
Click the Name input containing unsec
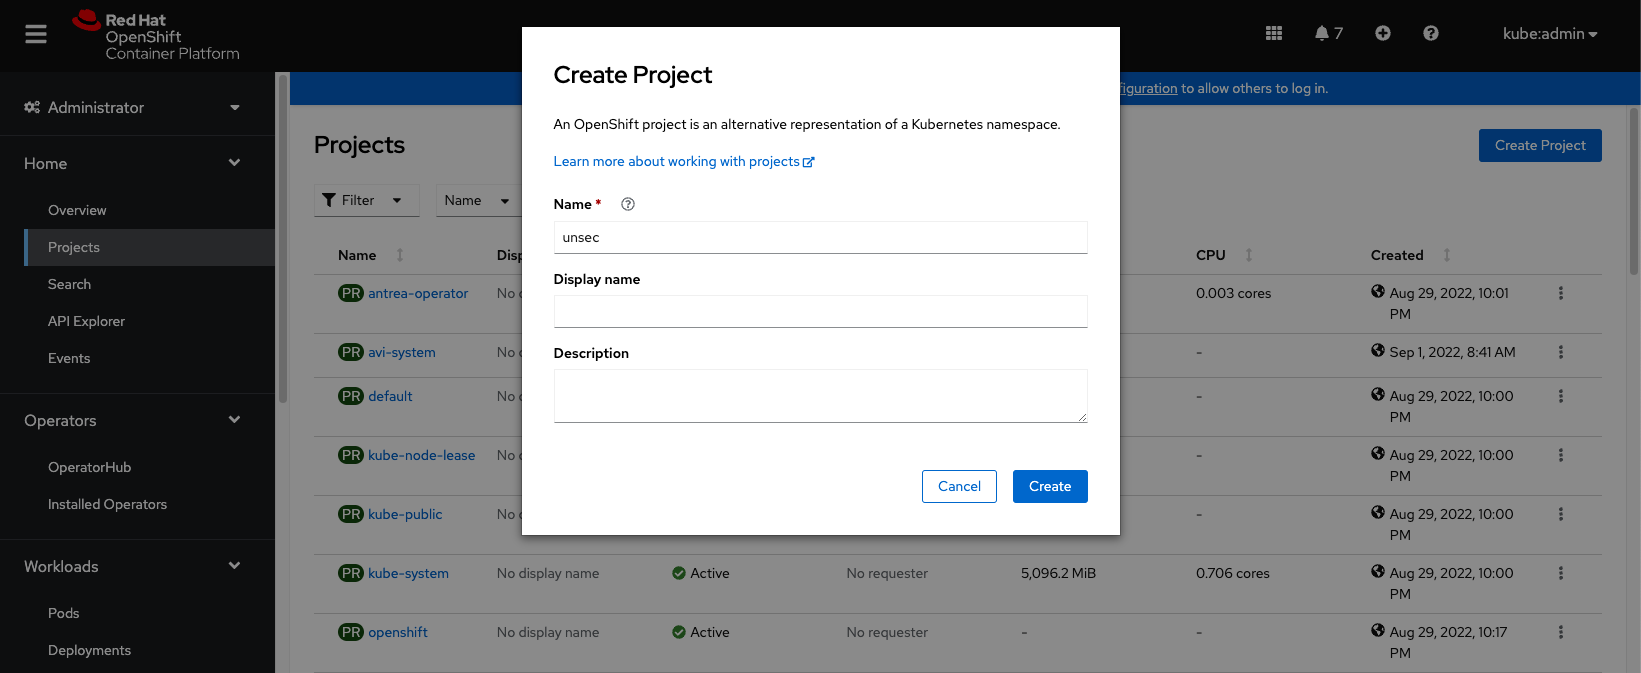pyautogui.click(x=820, y=237)
